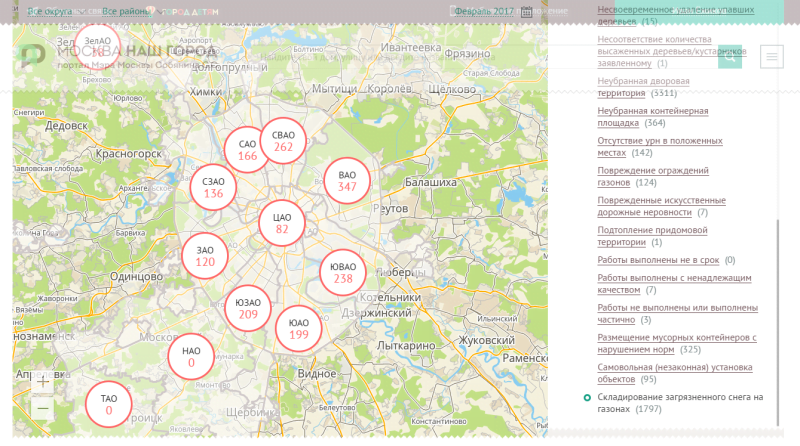Click the Одинцово label on the map
This screenshot has height=446, width=800.
tap(136, 276)
